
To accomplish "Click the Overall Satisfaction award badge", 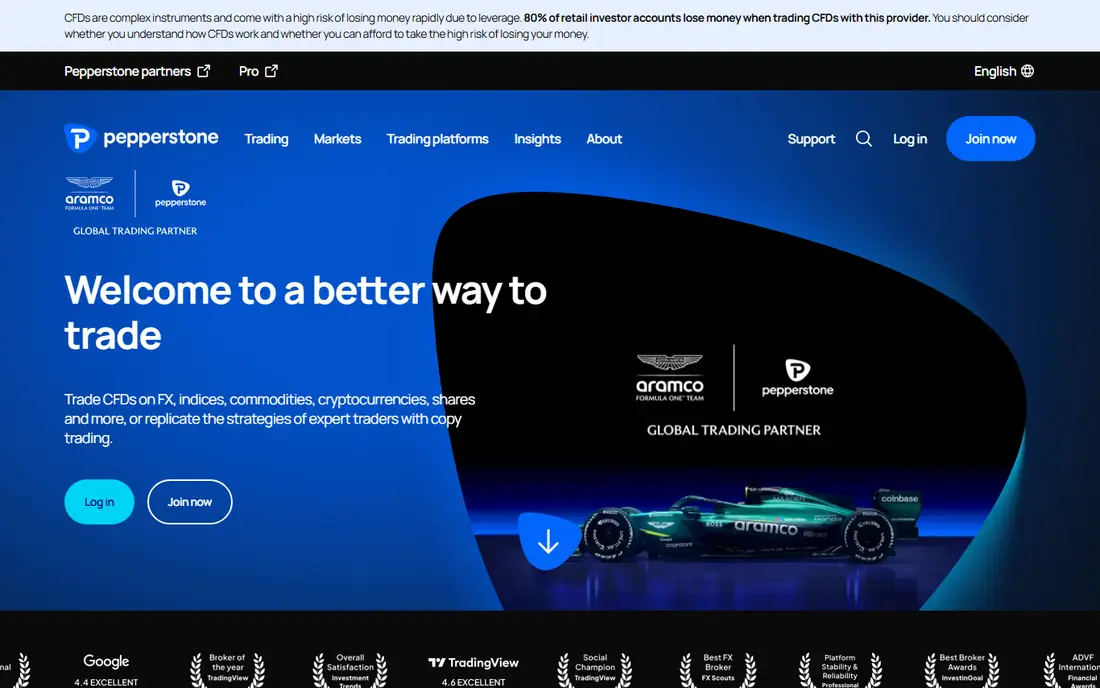I will 350,670.
